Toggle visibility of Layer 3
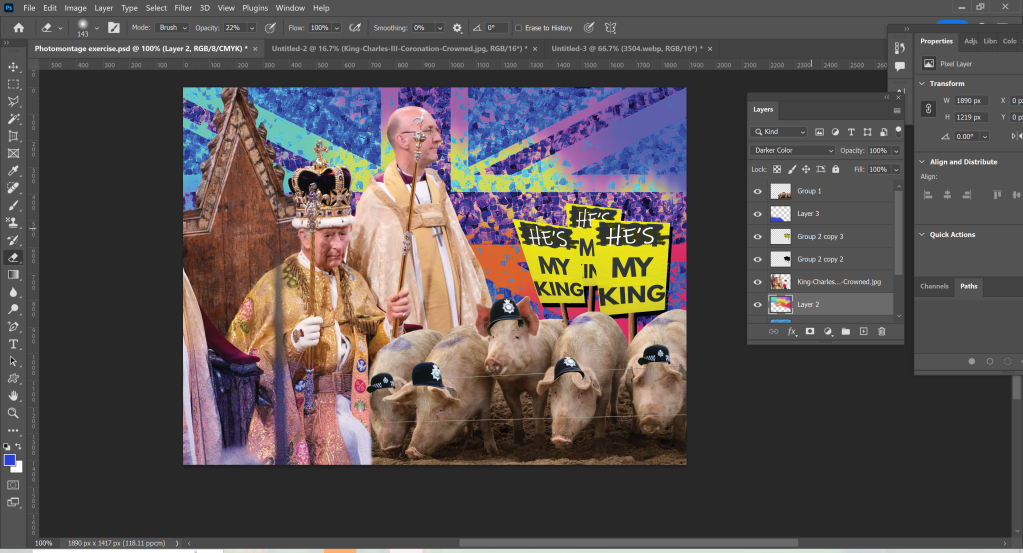1023x553 pixels. pyautogui.click(x=757, y=214)
